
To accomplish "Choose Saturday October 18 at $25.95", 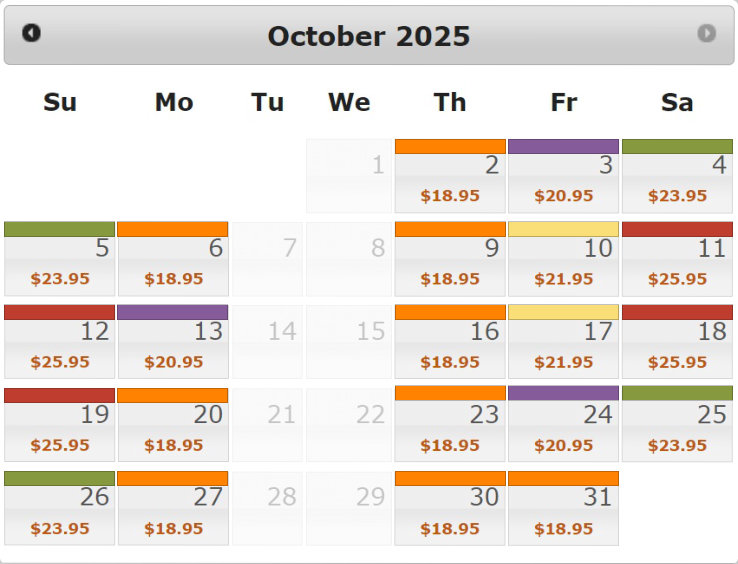I will click(x=677, y=342).
